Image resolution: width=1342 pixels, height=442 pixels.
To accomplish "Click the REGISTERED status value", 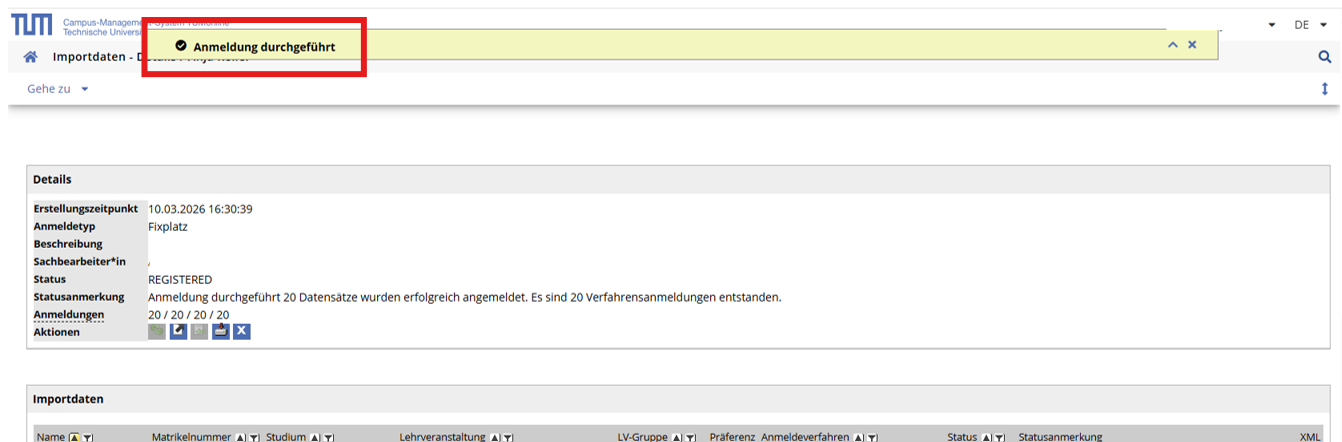I will coord(180,279).
